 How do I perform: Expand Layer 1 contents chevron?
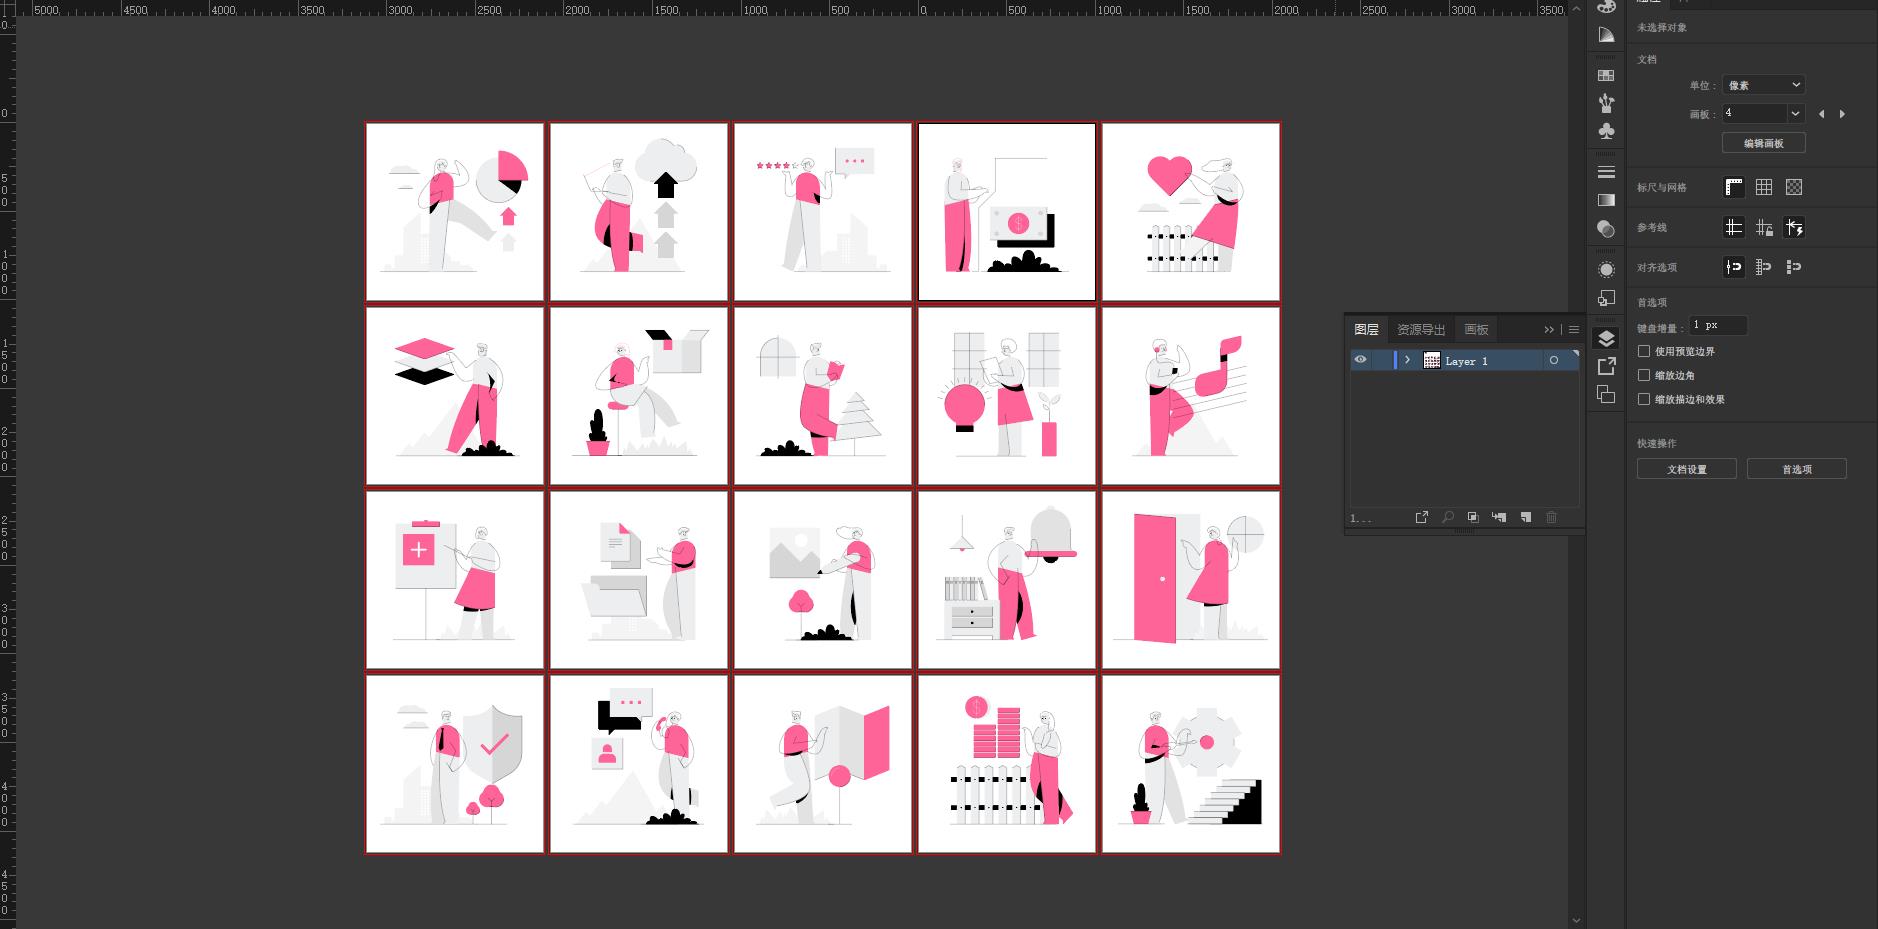pos(1407,360)
